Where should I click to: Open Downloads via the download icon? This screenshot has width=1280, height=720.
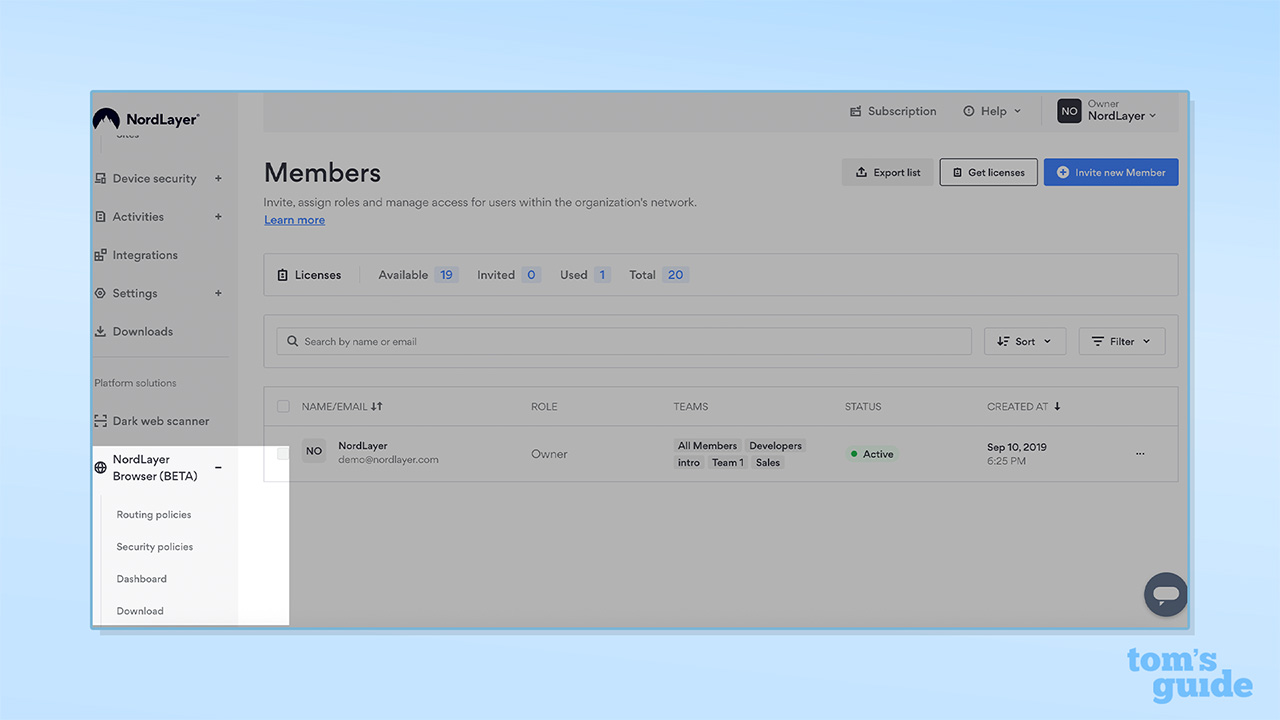click(102, 331)
